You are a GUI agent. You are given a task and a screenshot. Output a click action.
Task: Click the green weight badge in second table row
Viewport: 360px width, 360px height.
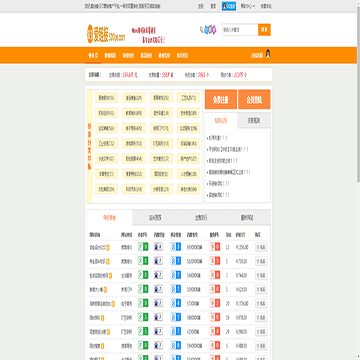click(143, 261)
